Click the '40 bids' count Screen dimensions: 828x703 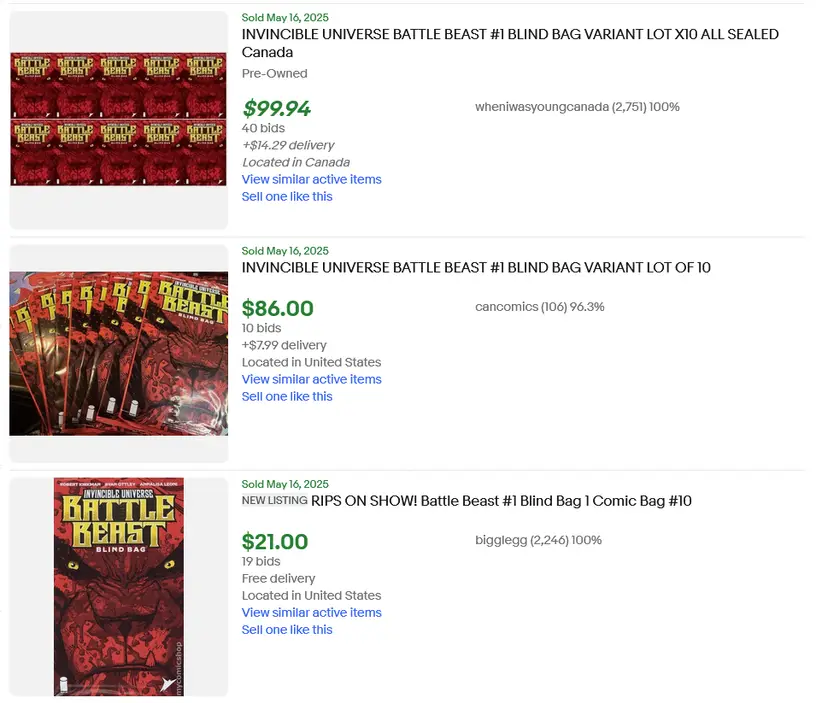point(263,128)
